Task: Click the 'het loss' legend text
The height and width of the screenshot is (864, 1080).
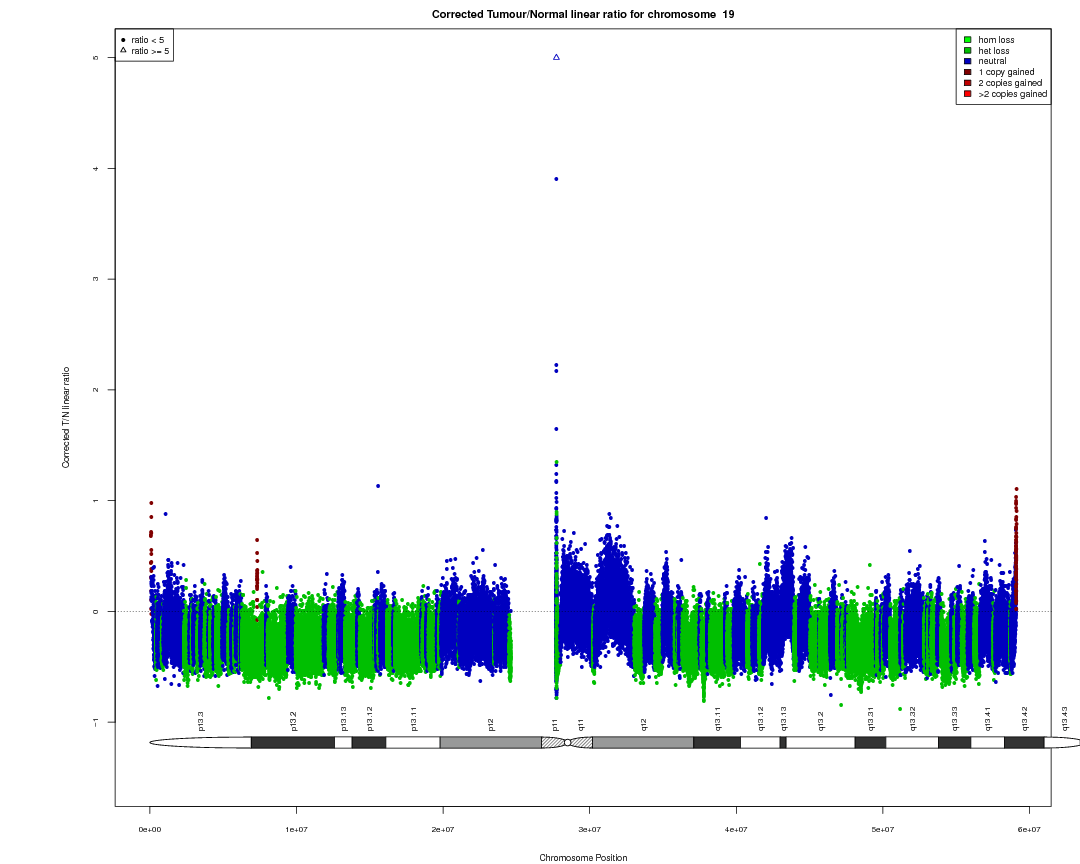Action: [x=993, y=51]
